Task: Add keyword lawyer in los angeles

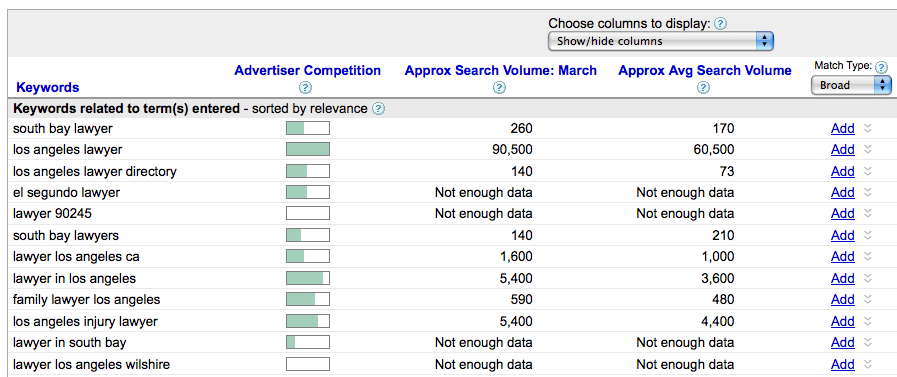Action: 843,278
